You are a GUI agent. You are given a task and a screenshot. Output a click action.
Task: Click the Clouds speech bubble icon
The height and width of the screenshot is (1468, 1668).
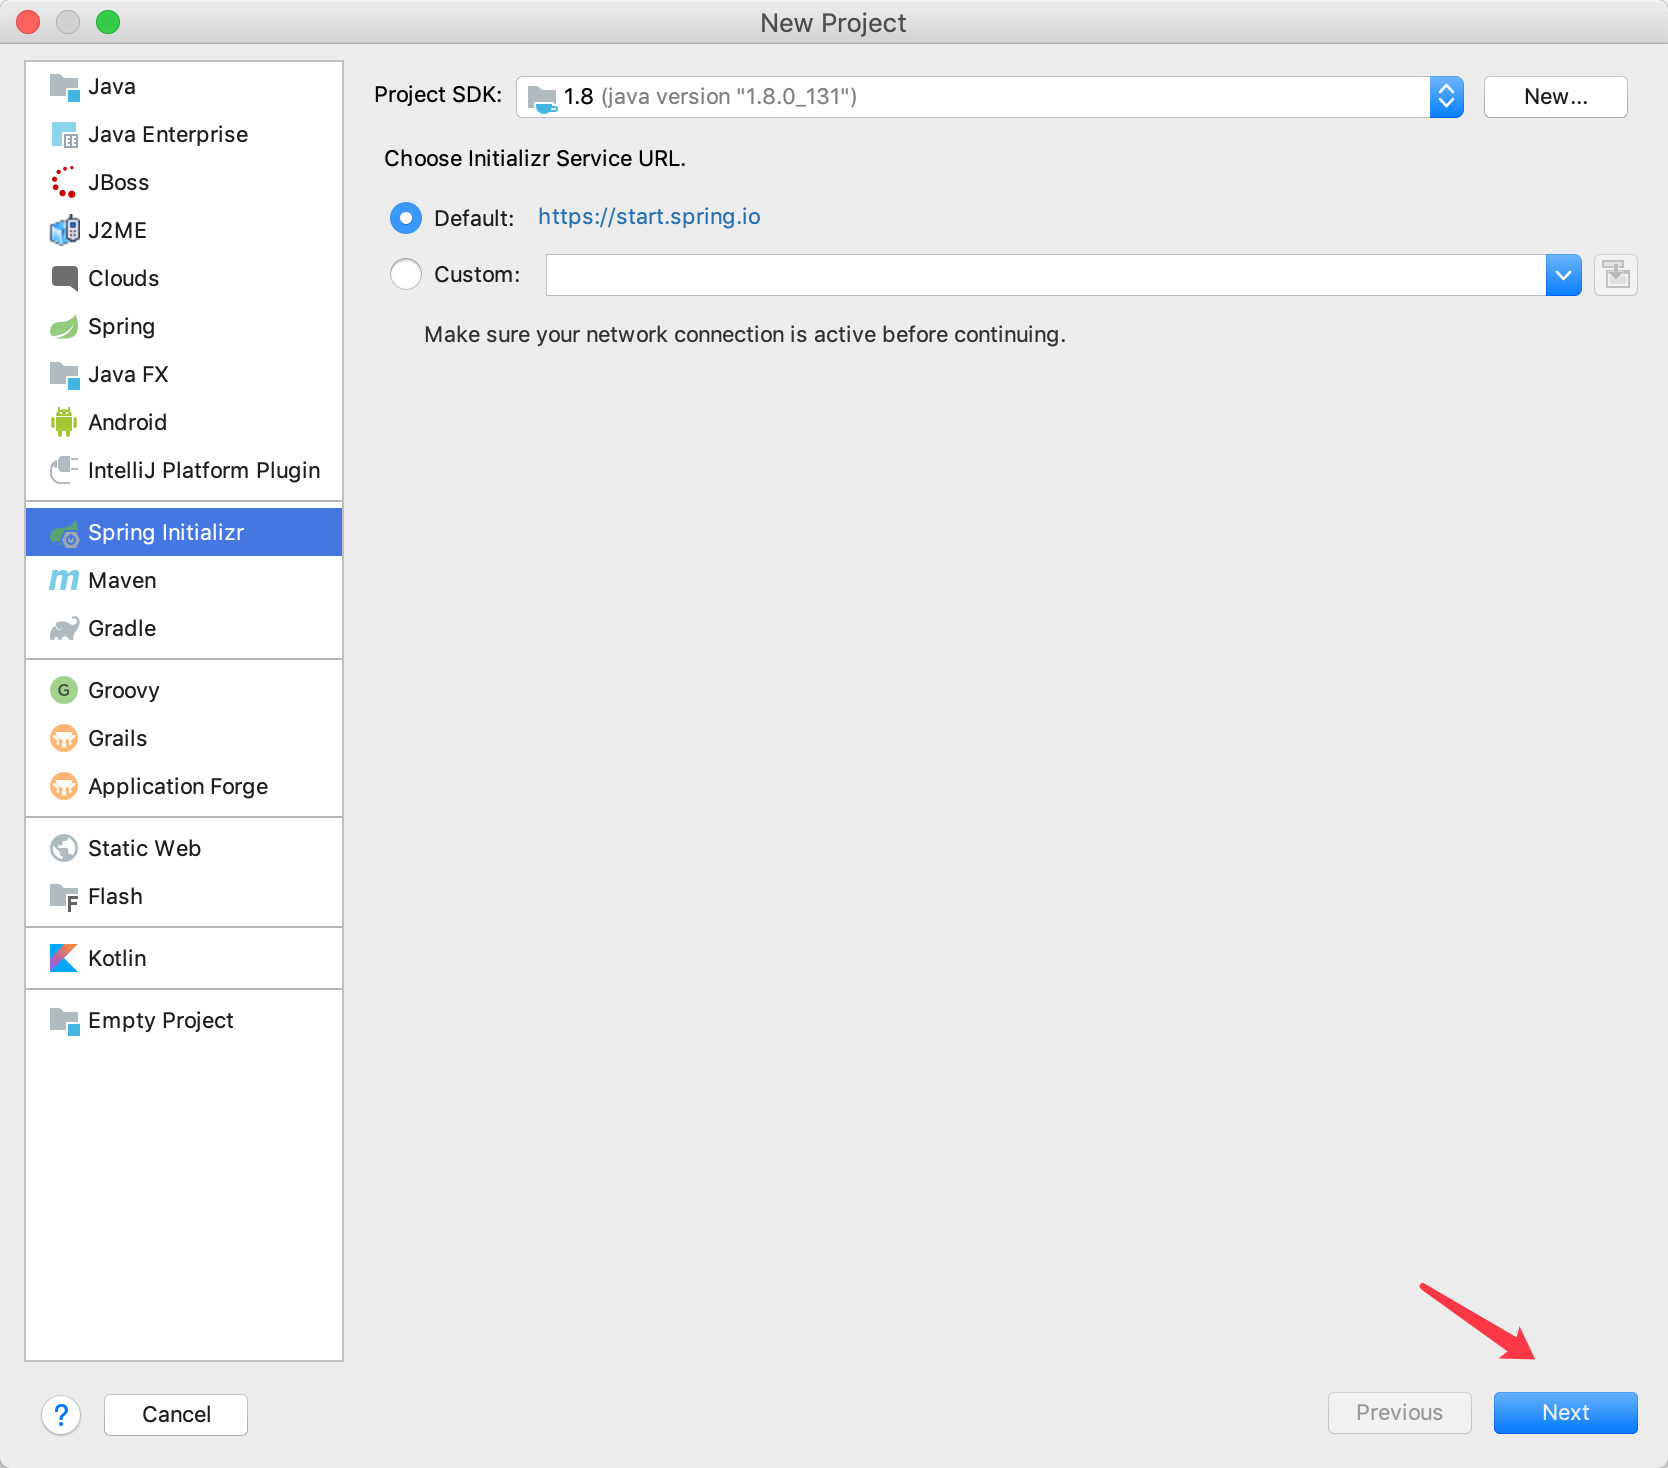click(x=64, y=278)
